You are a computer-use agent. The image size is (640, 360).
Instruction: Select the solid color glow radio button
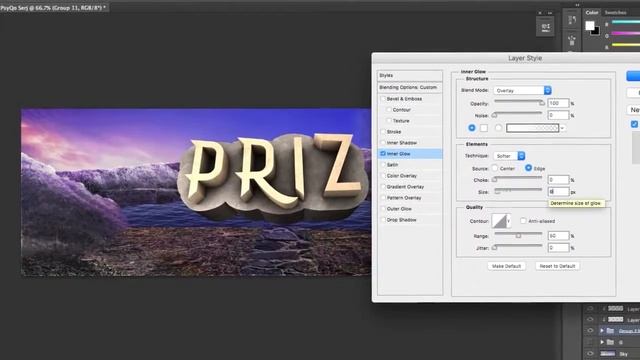point(472,128)
